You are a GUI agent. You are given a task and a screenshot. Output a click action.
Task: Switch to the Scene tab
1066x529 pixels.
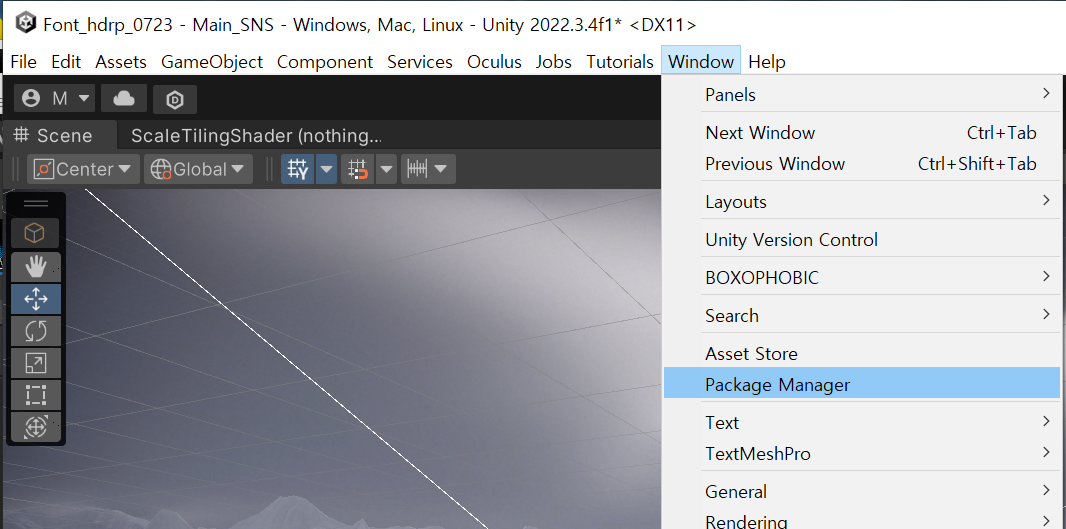pos(60,135)
